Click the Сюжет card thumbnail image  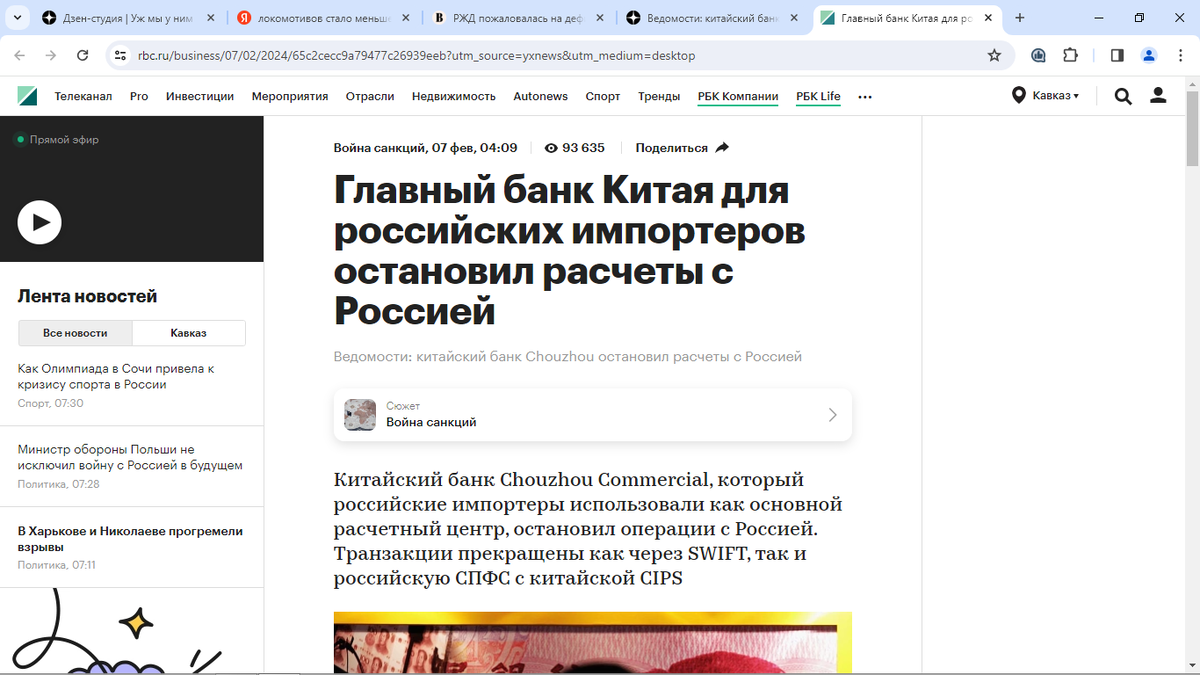pos(360,415)
